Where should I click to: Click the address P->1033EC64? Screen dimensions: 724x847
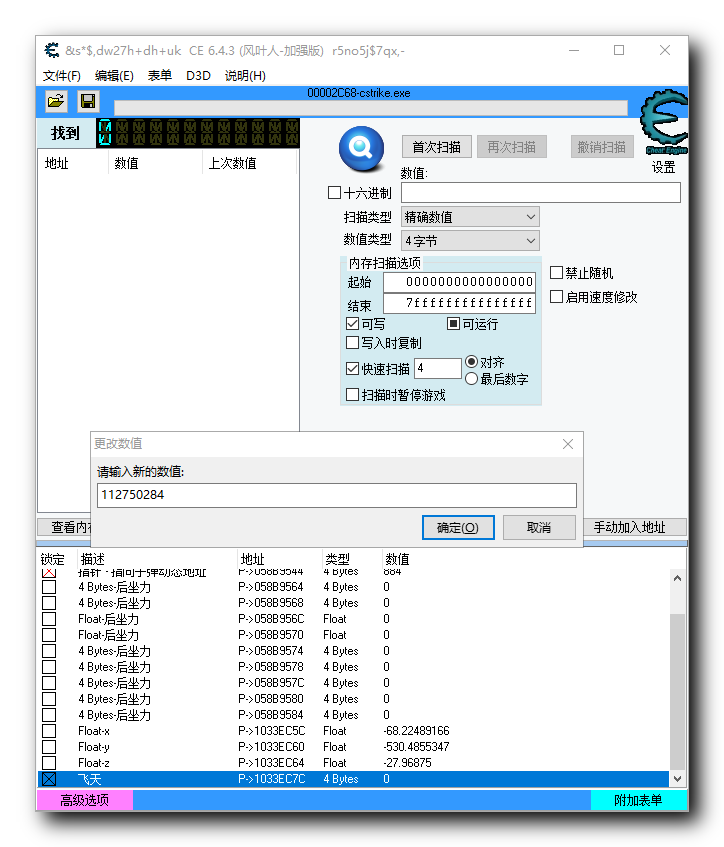click(272, 763)
